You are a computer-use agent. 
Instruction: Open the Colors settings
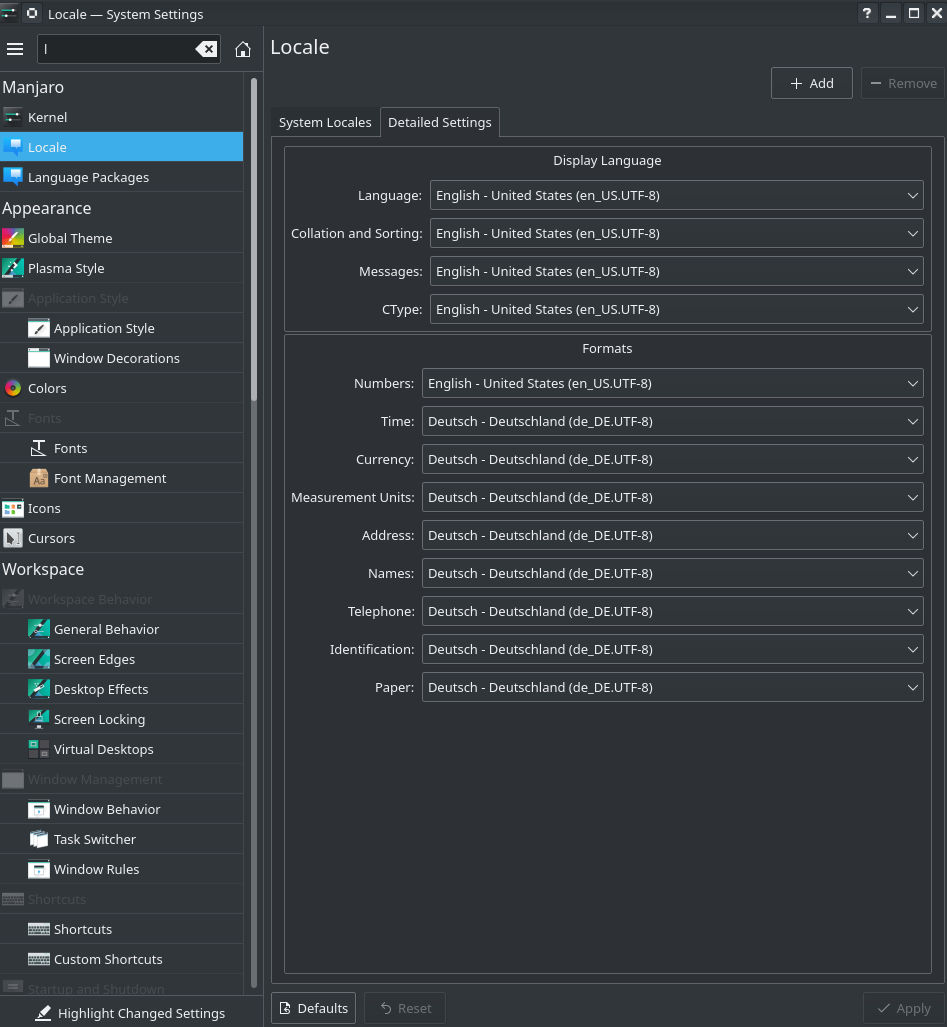(x=47, y=388)
